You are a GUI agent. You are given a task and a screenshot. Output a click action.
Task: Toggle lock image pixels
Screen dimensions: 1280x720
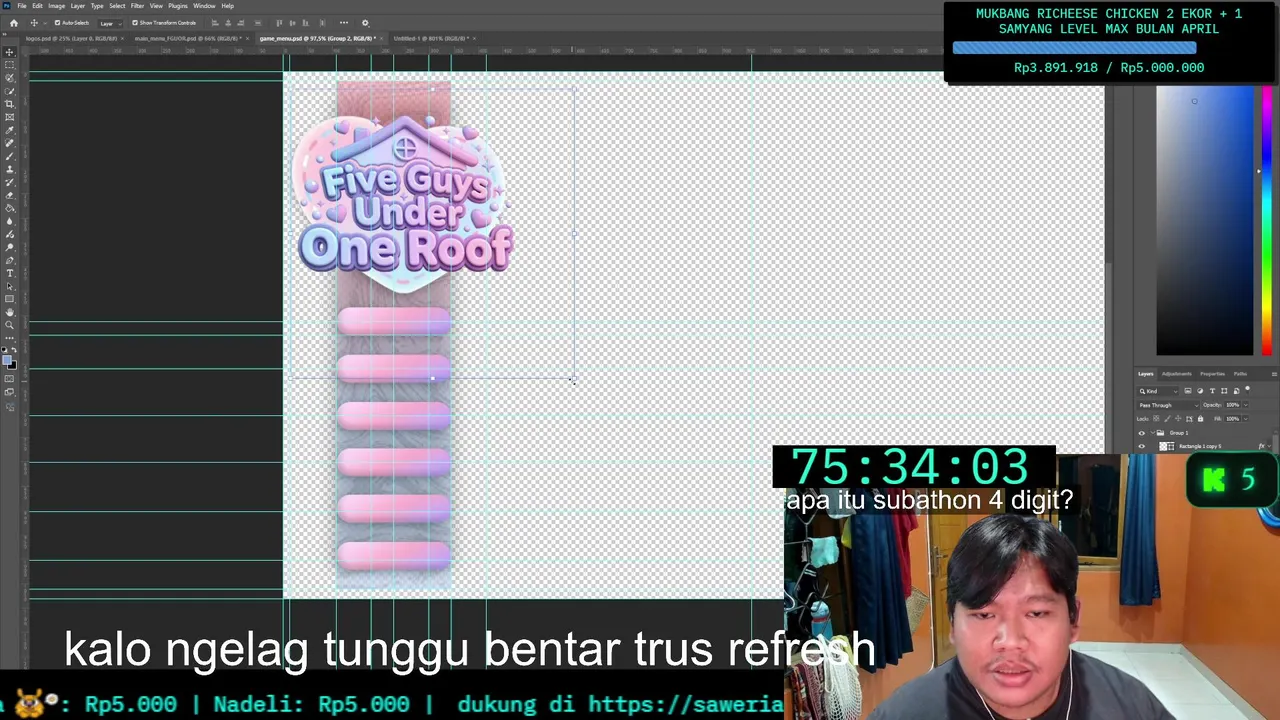click(x=1168, y=419)
